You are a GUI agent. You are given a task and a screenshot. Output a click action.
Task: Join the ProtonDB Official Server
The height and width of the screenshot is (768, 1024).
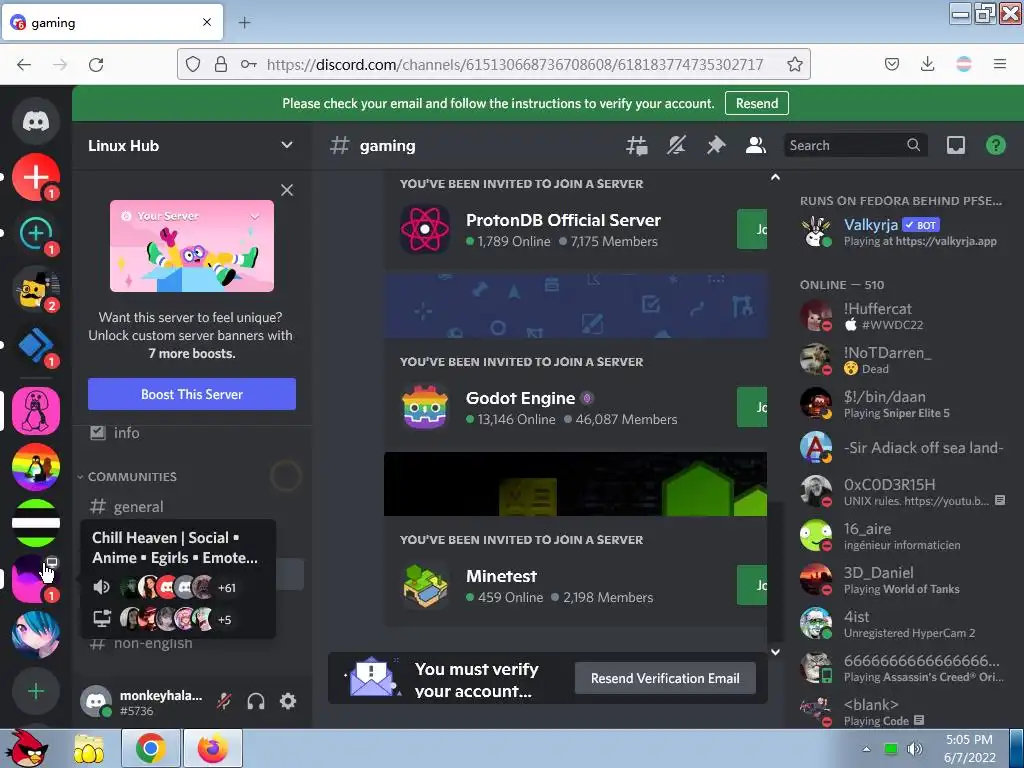click(x=752, y=229)
